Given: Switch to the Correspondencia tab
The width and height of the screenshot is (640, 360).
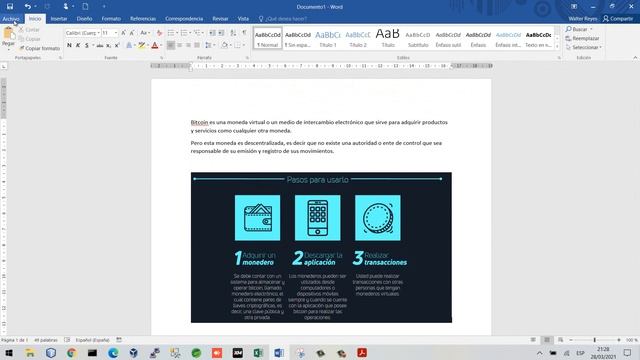Looking at the screenshot, I should pos(184,19).
